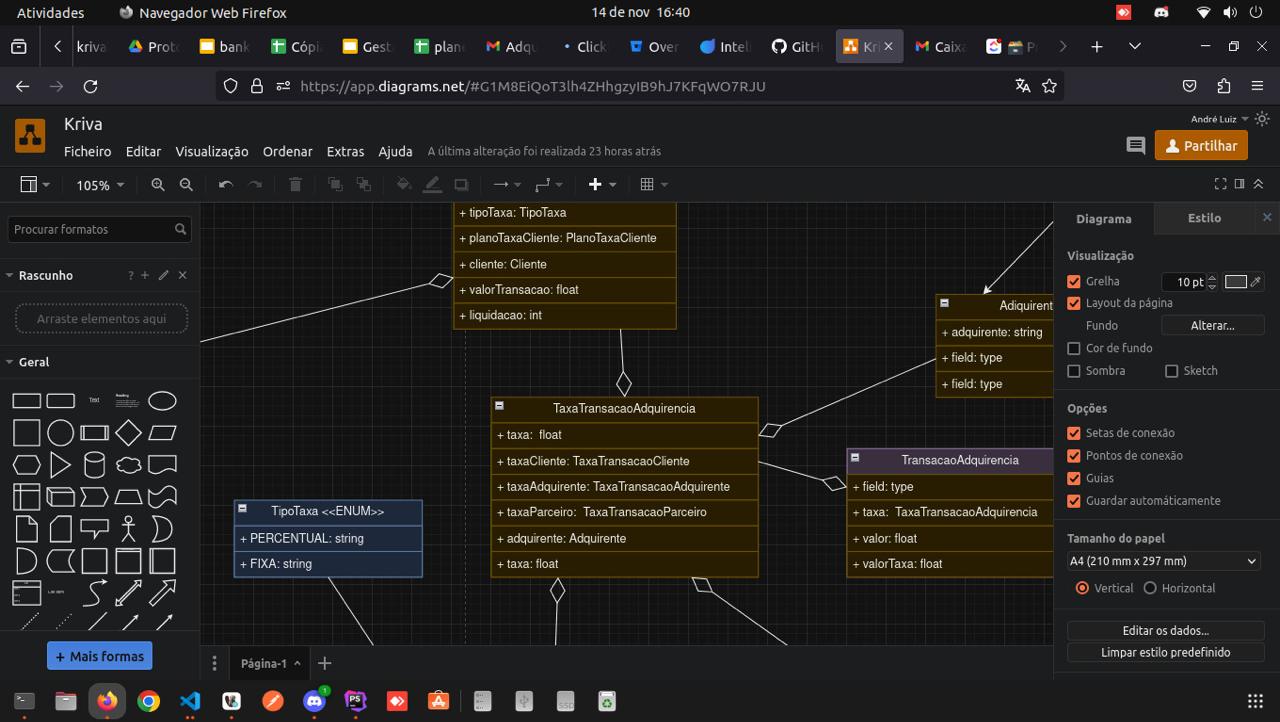Enable the Sombra checkbox
This screenshot has width=1280, height=722.
[1074, 371]
